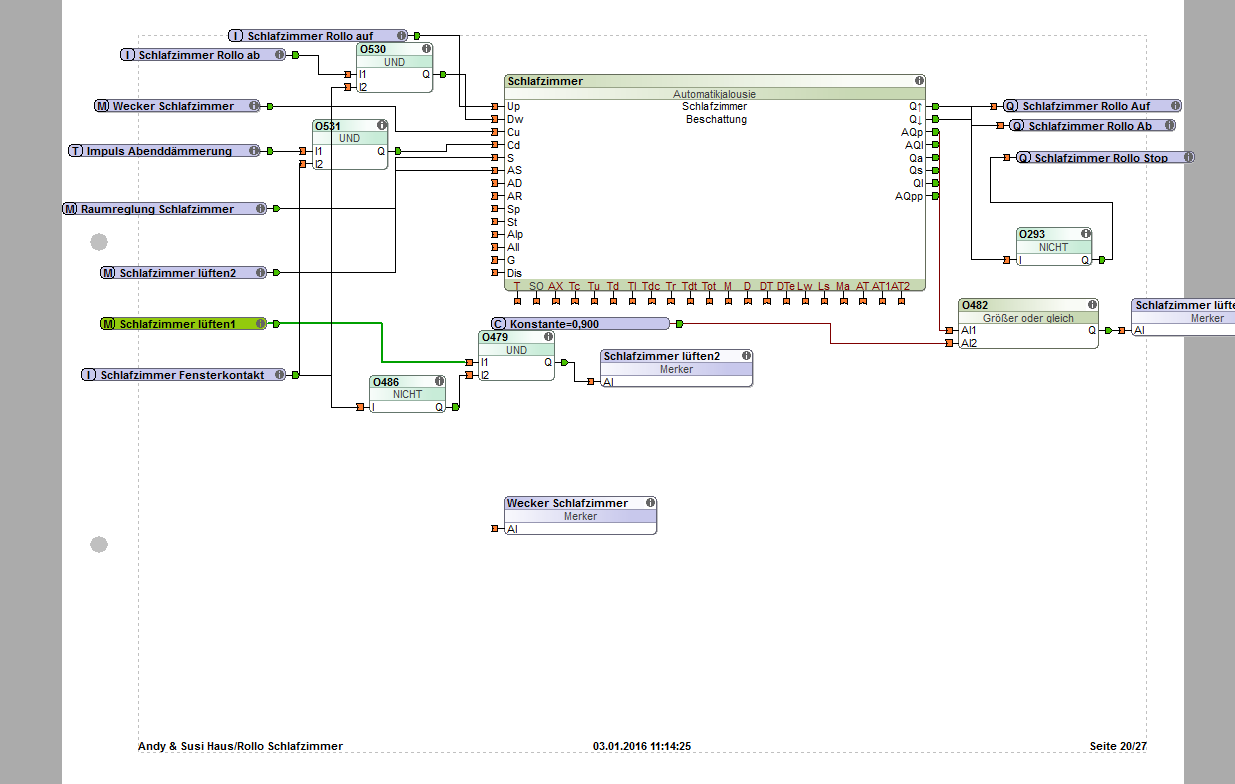This screenshot has width=1235, height=784.
Task: Click the AQpp output pin of Automatikjalousie
Action: point(935,196)
